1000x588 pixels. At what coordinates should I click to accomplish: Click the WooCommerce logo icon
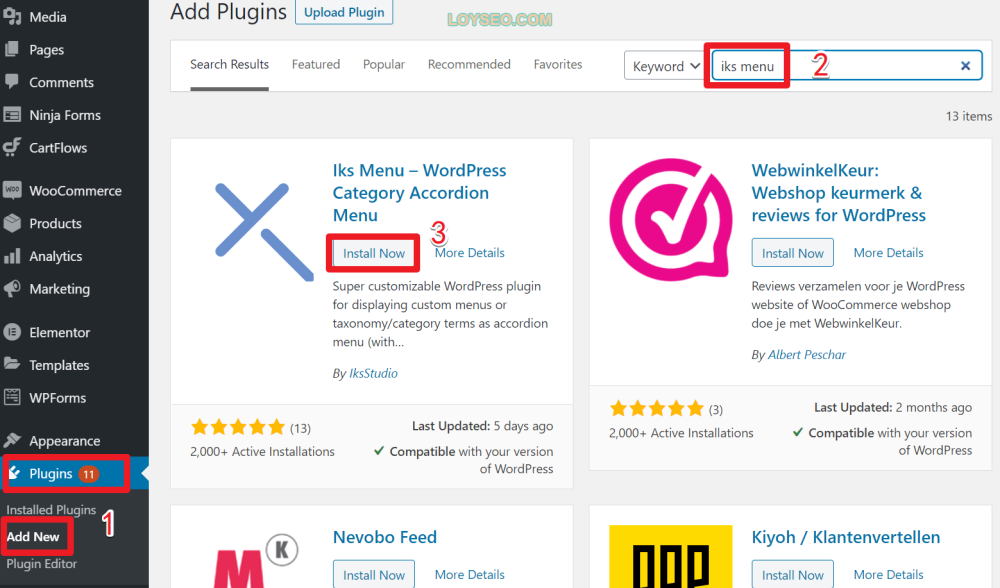12,190
